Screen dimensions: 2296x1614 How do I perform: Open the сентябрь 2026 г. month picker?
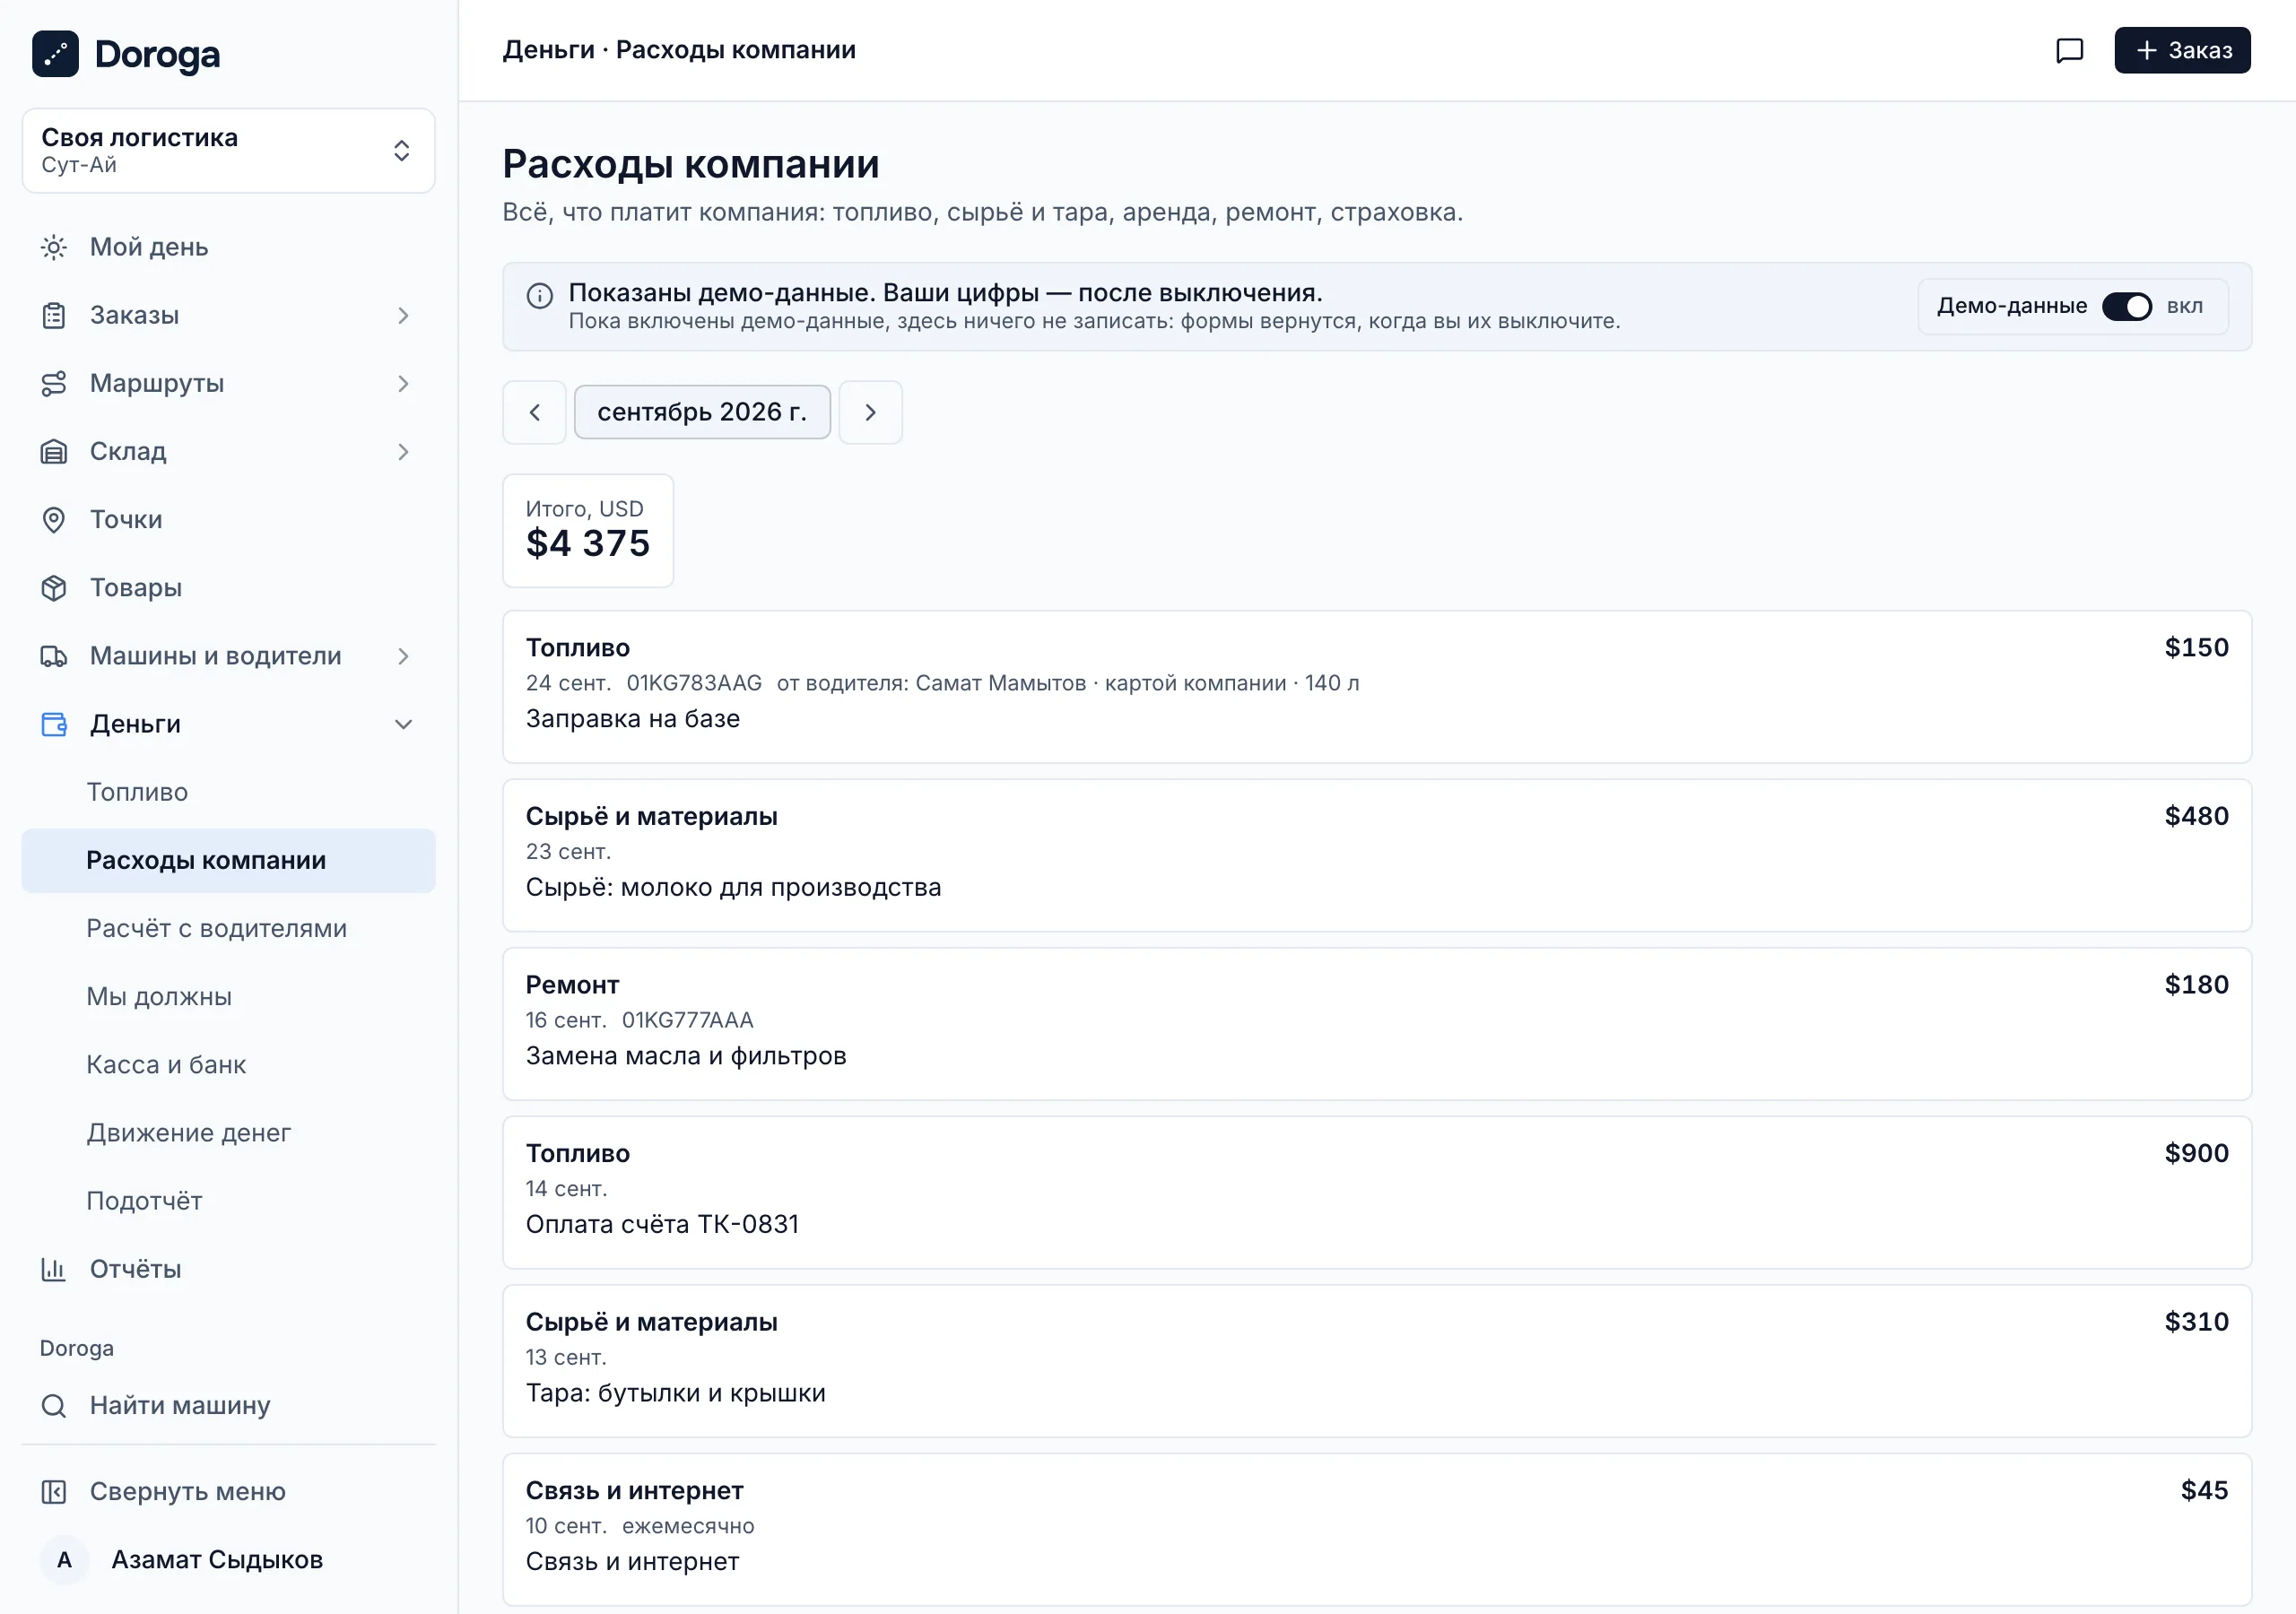[702, 412]
